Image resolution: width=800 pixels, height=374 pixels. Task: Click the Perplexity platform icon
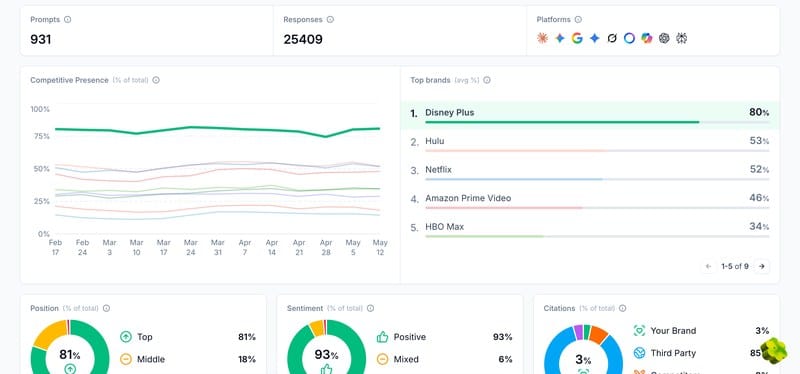pos(682,38)
